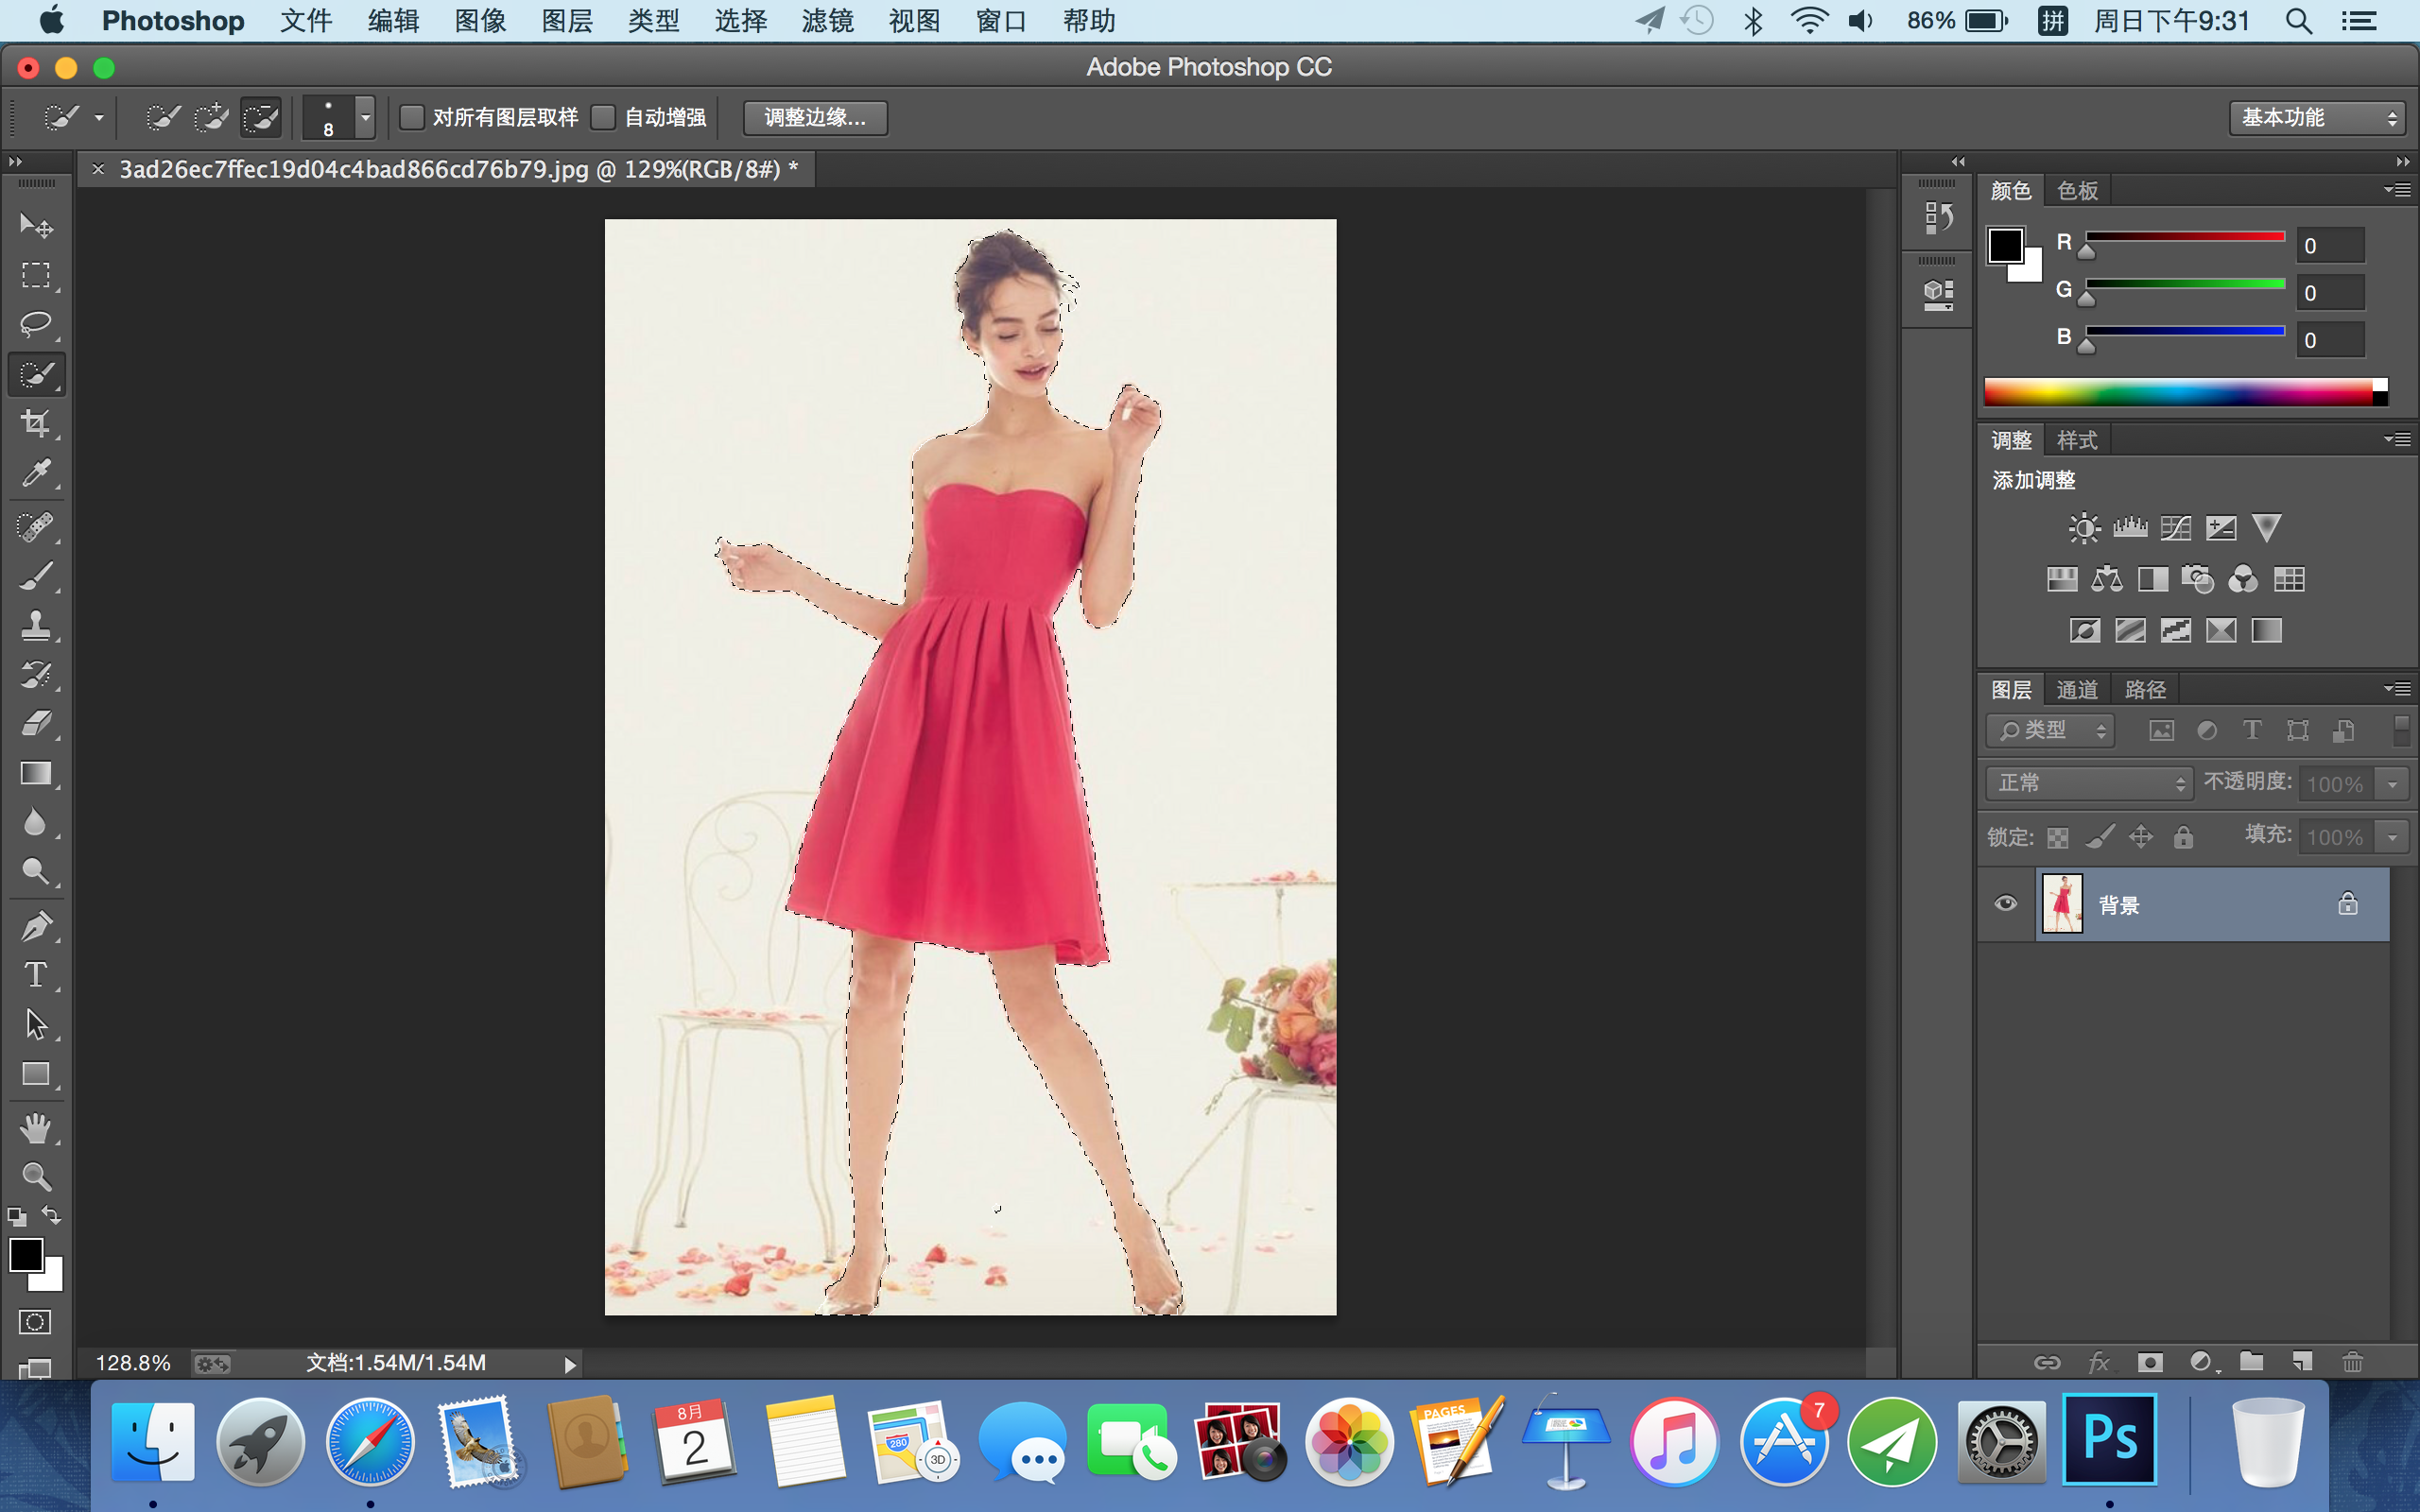
Task: Open the History panel icon
Action: (x=1938, y=217)
